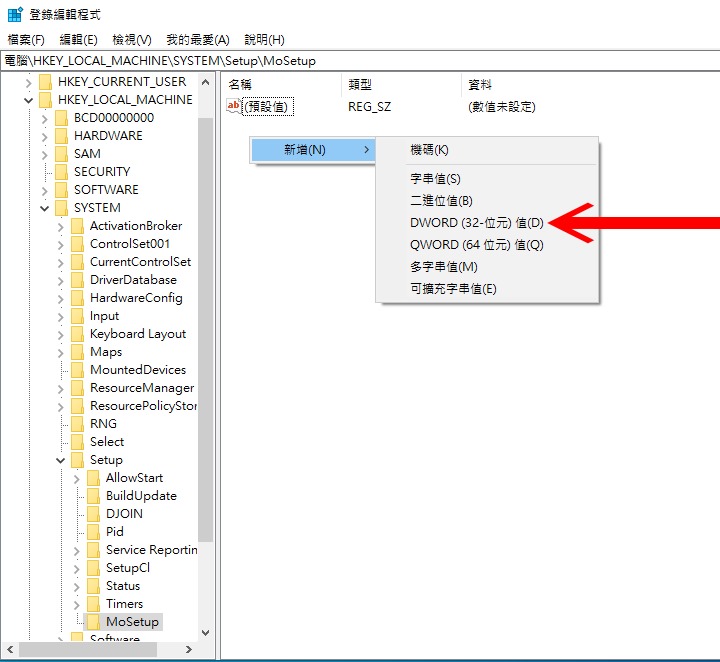Expand the BCD00000000 key
Viewport: 720px width, 662px height.
point(45,118)
